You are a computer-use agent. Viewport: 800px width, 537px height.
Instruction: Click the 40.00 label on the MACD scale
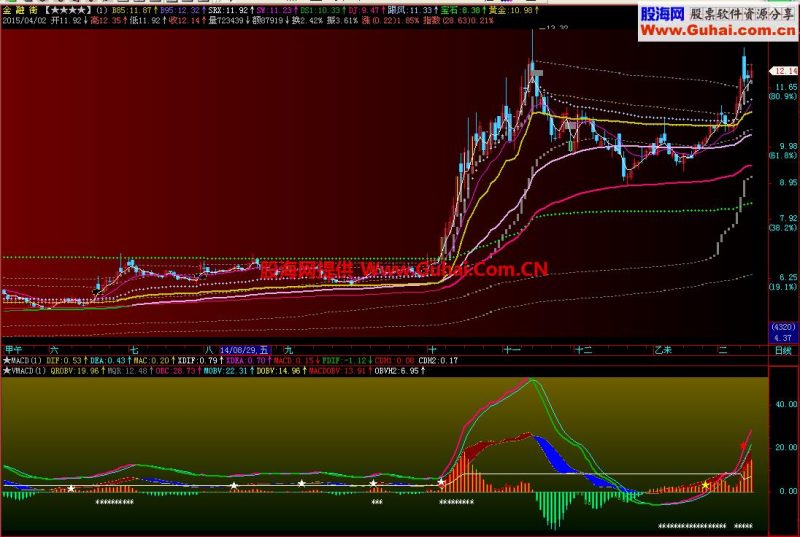[x=786, y=404]
